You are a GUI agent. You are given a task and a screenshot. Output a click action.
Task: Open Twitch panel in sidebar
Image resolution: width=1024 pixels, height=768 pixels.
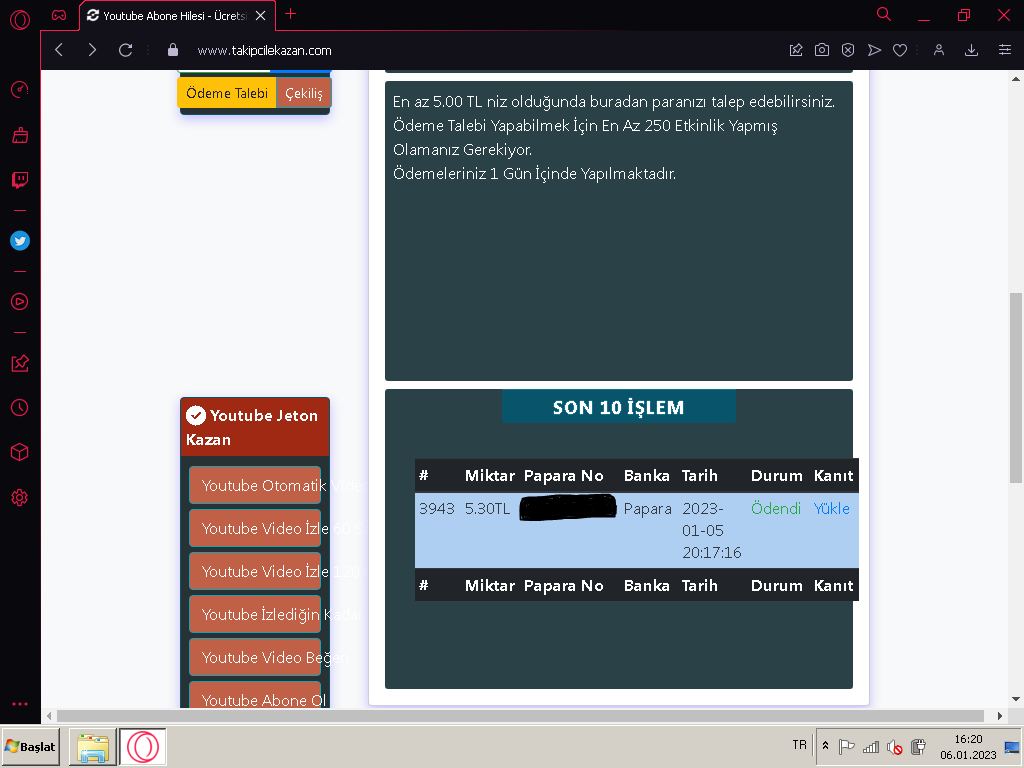(20, 180)
